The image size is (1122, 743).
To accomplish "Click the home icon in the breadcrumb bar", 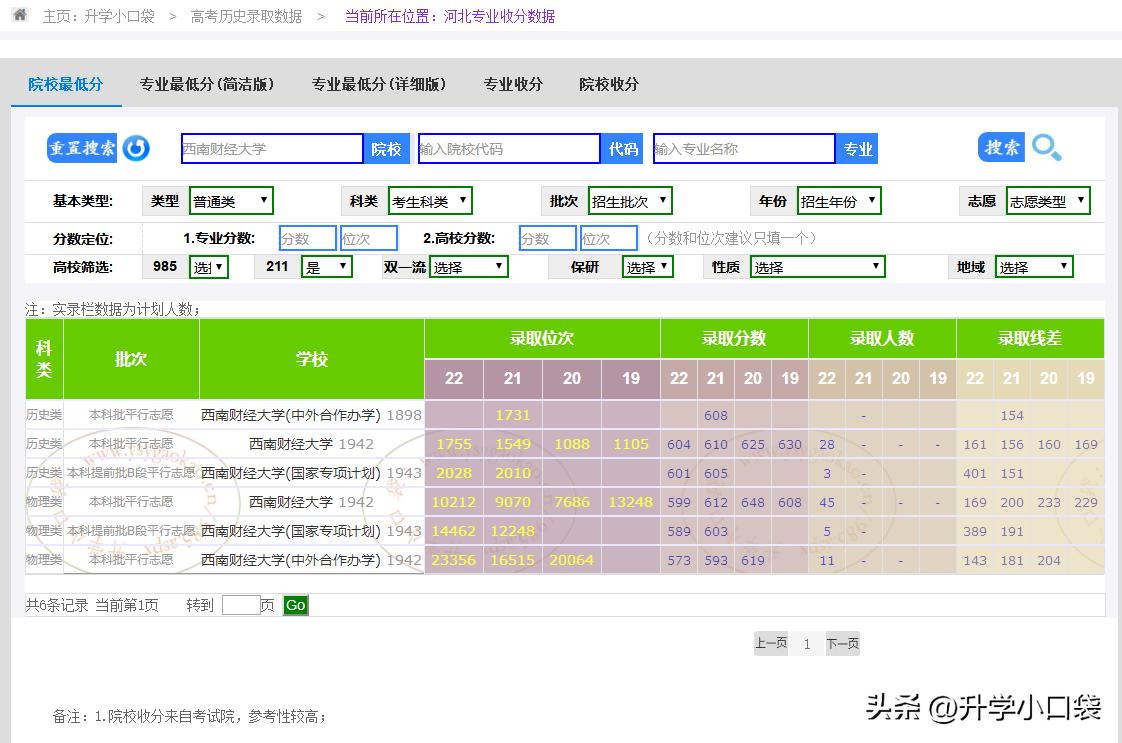I will [x=18, y=15].
